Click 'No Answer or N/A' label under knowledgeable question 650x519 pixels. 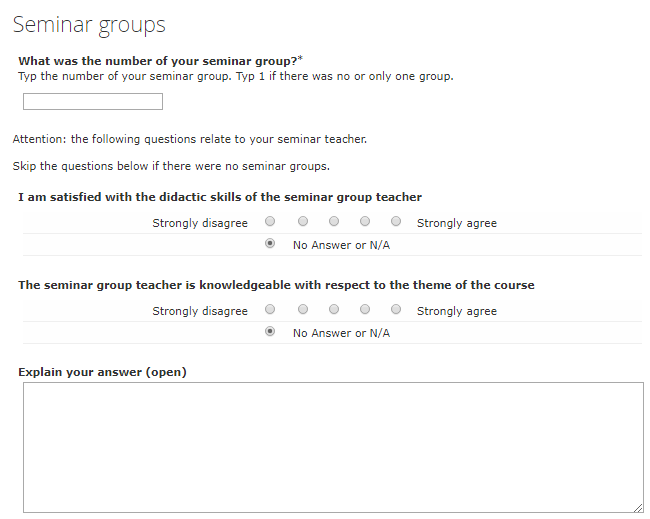[x=342, y=333]
